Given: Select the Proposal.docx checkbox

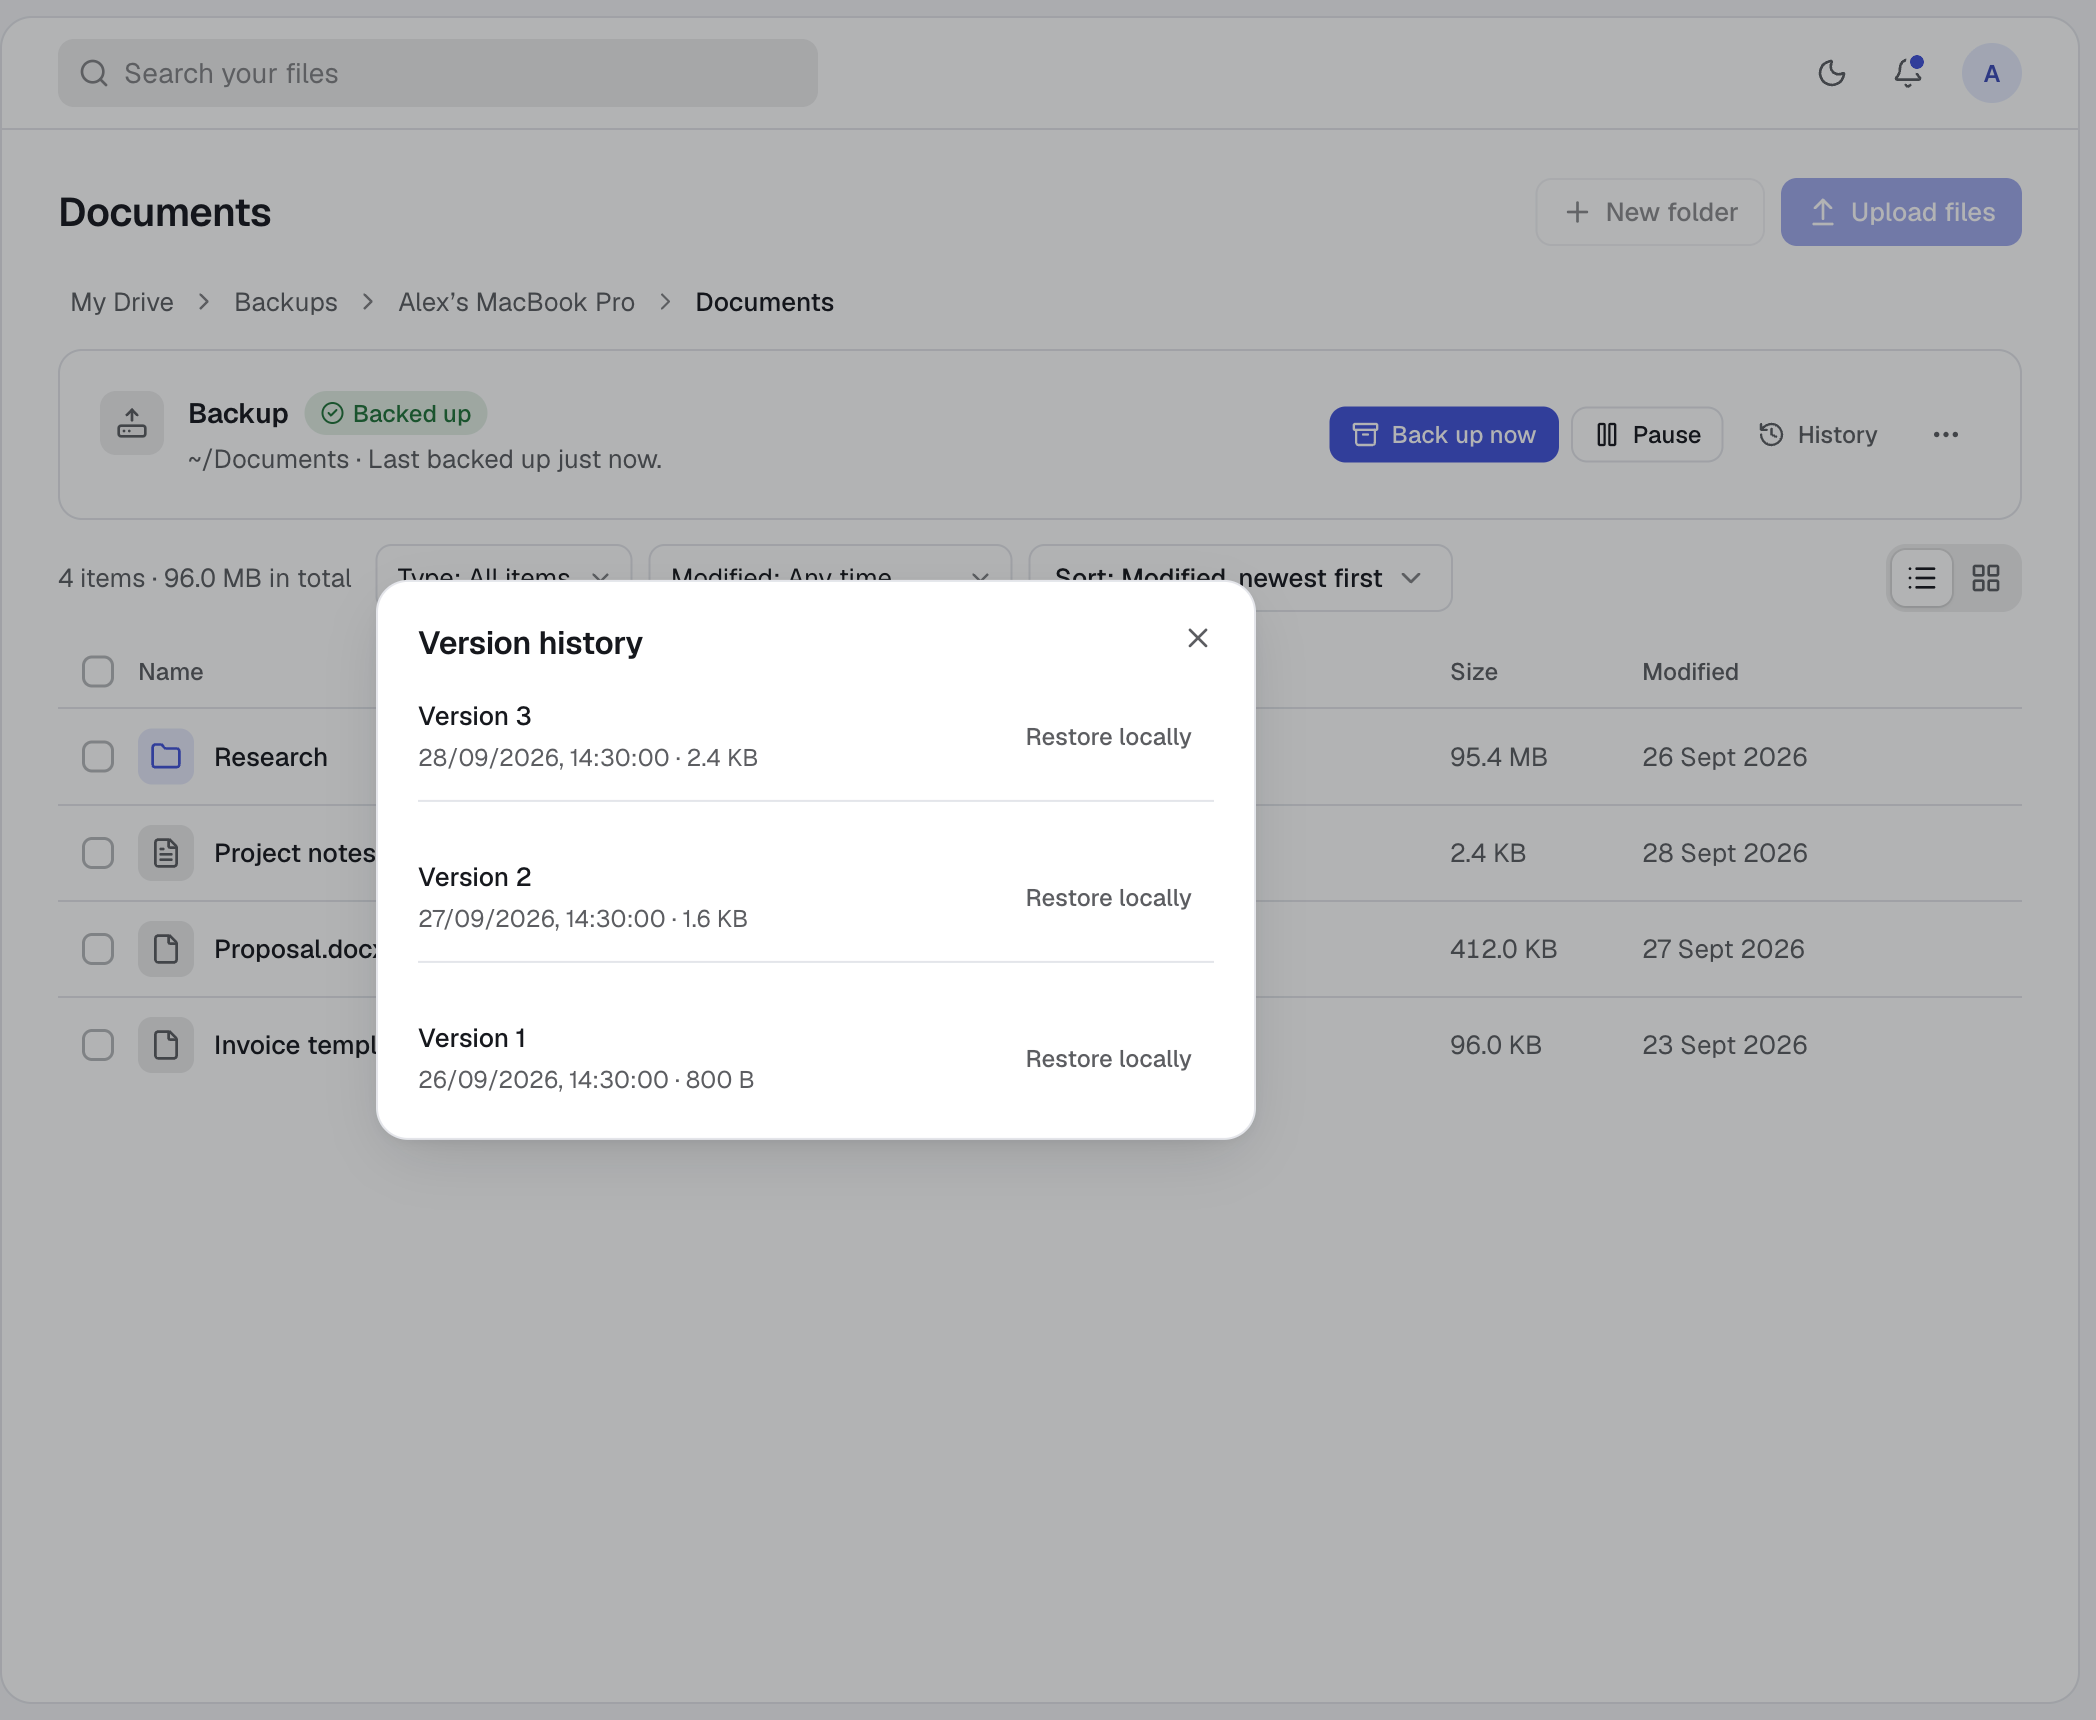Looking at the screenshot, I should pos(98,949).
